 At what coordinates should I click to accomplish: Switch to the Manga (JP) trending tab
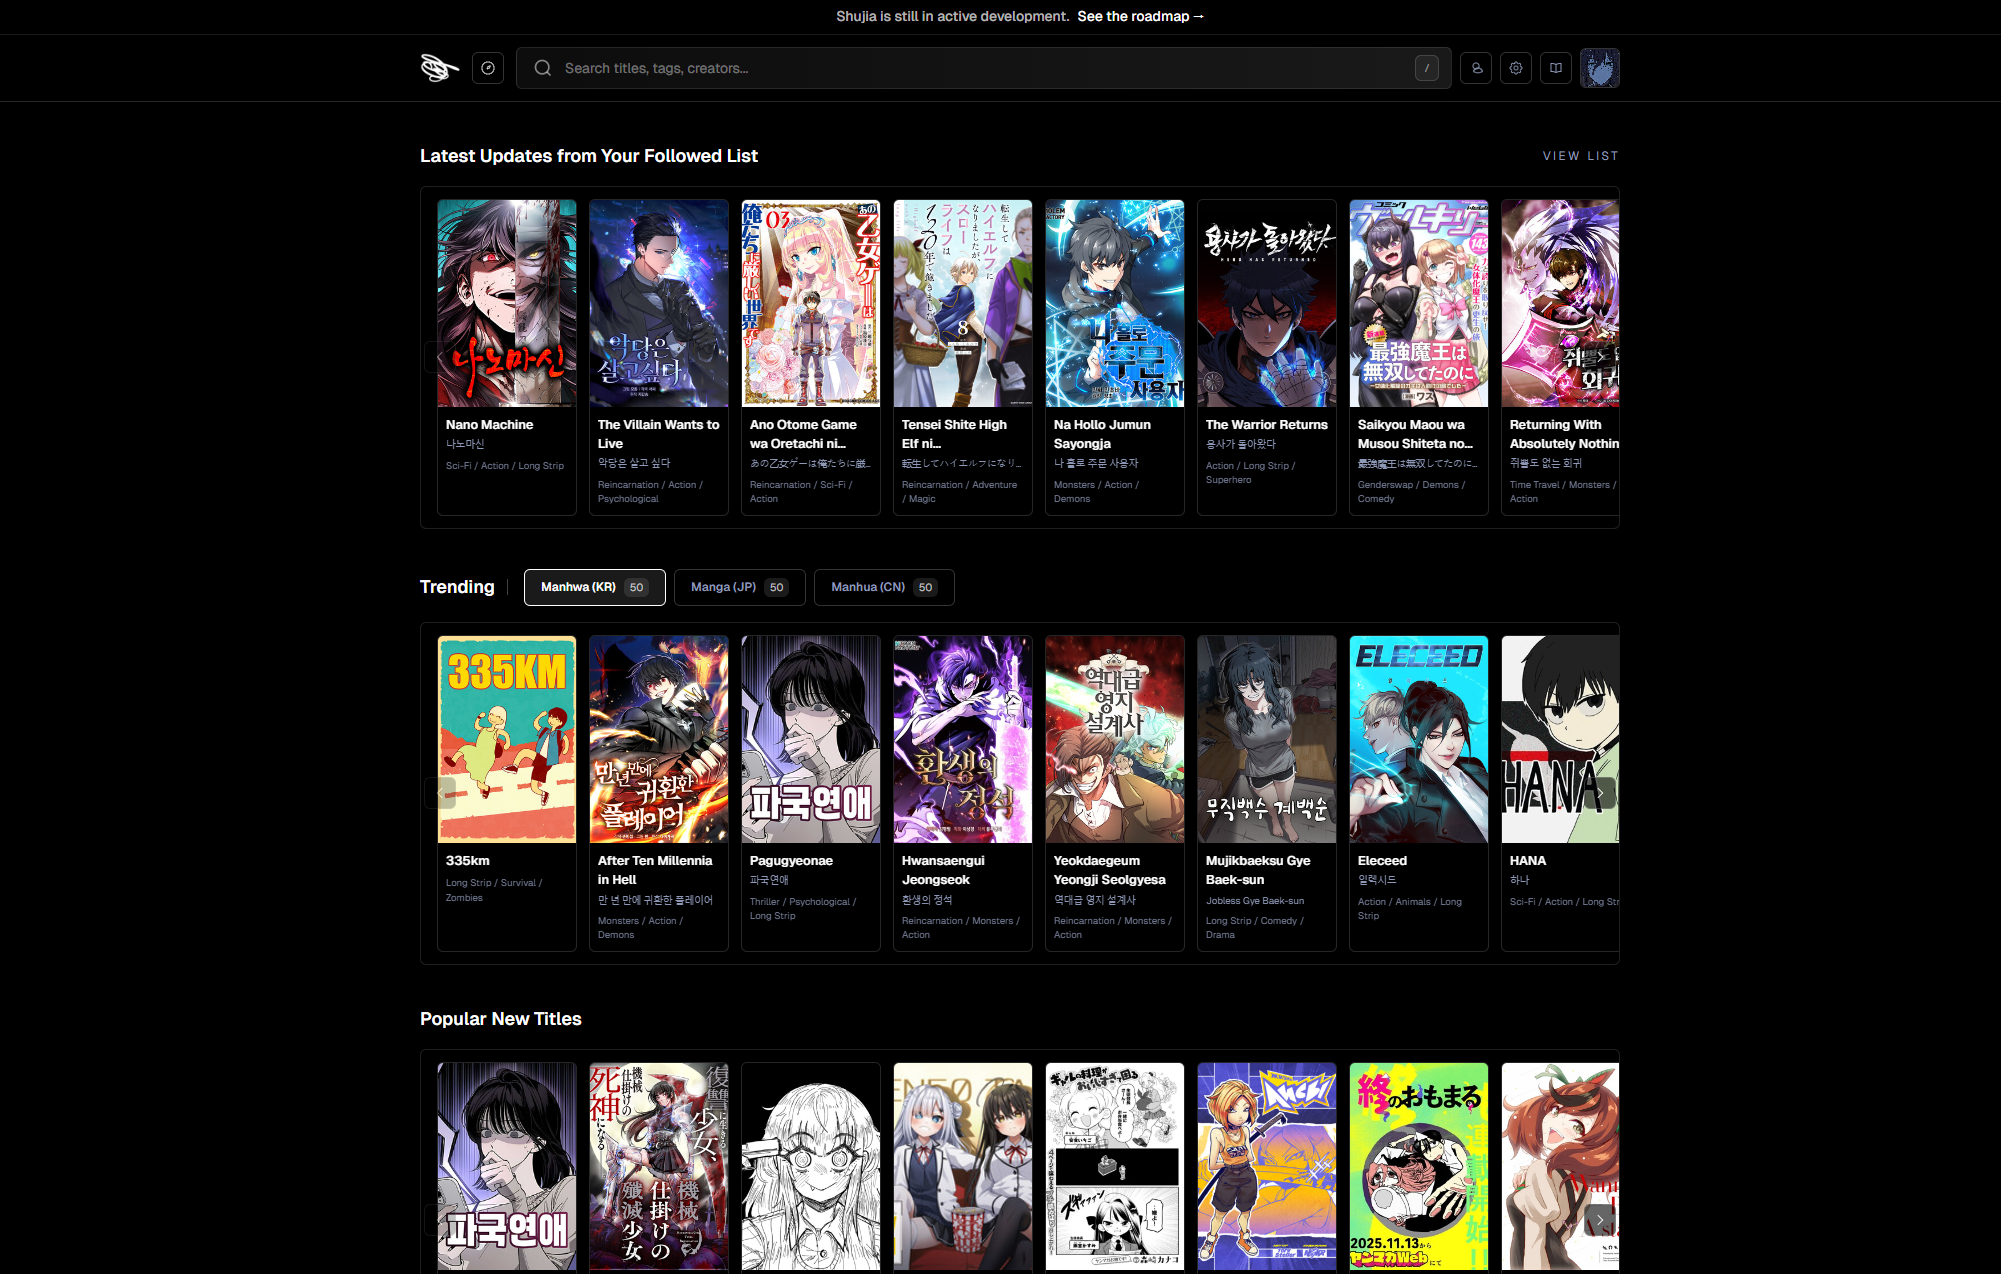[738, 587]
